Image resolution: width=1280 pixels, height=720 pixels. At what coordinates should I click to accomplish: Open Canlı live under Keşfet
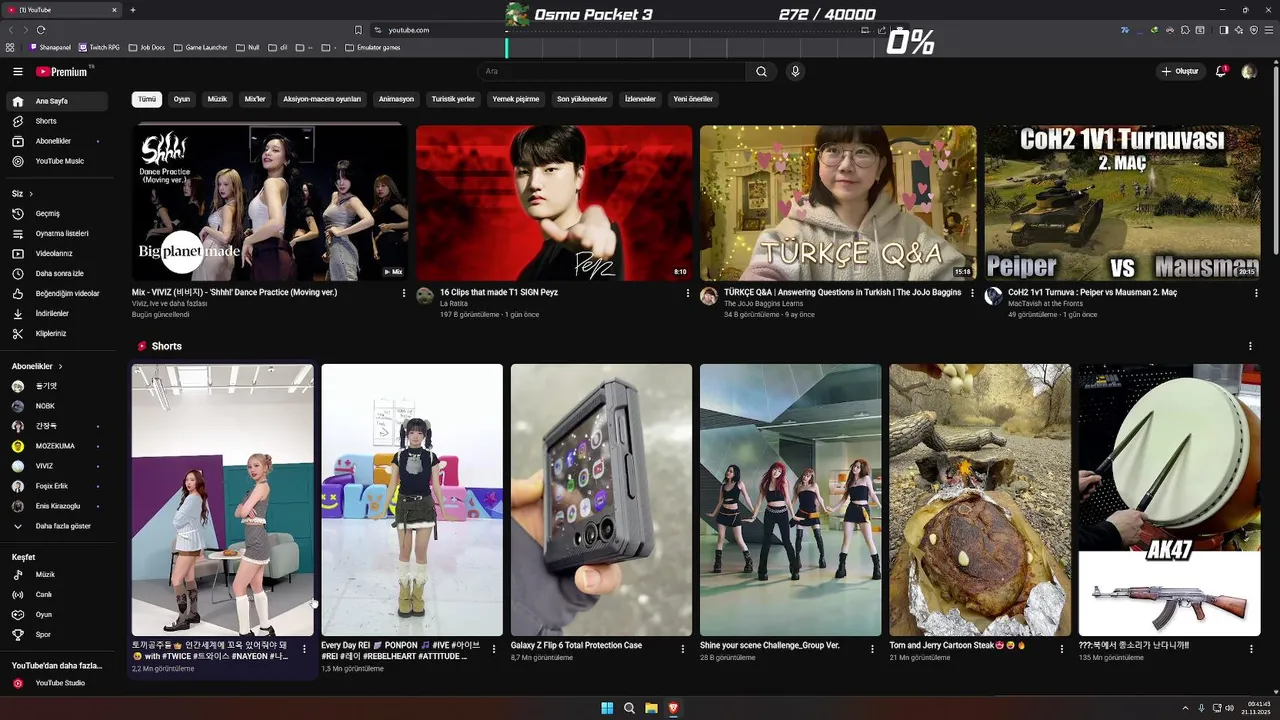pos(56,594)
